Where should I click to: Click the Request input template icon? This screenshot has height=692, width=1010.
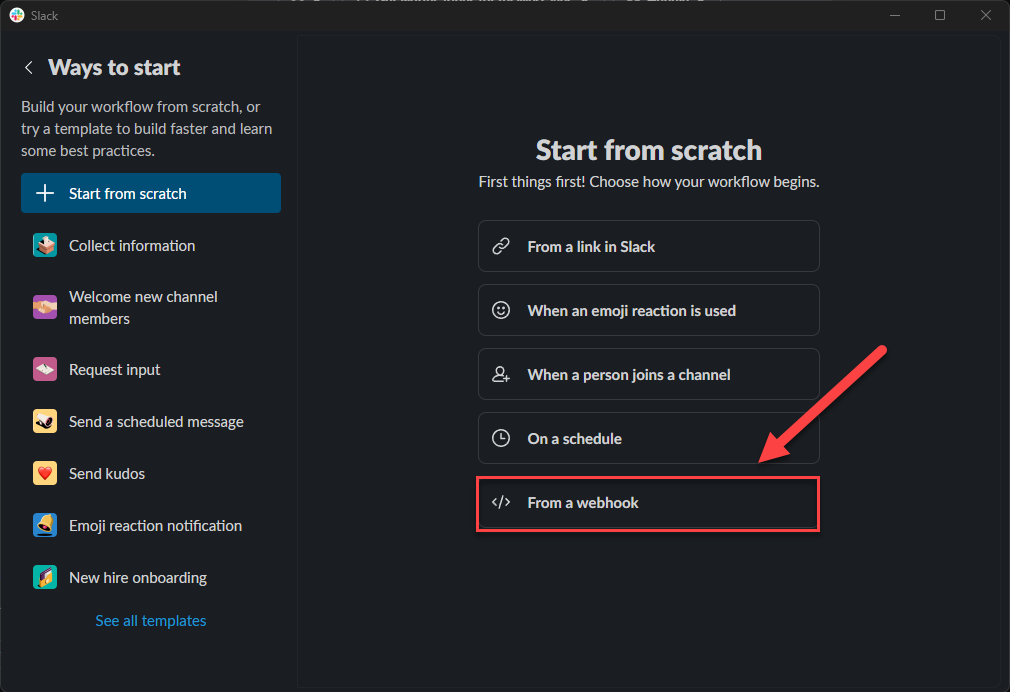pyautogui.click(x=45, y=370)
